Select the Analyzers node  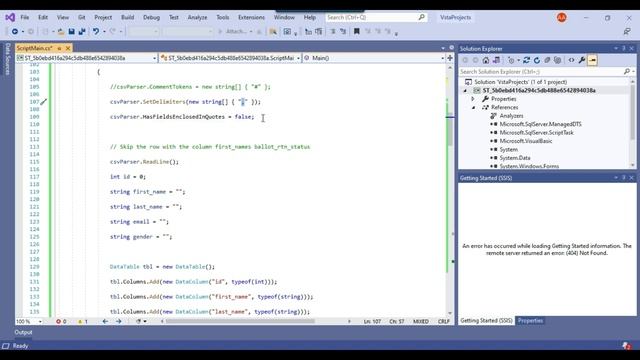coord(511,116)
